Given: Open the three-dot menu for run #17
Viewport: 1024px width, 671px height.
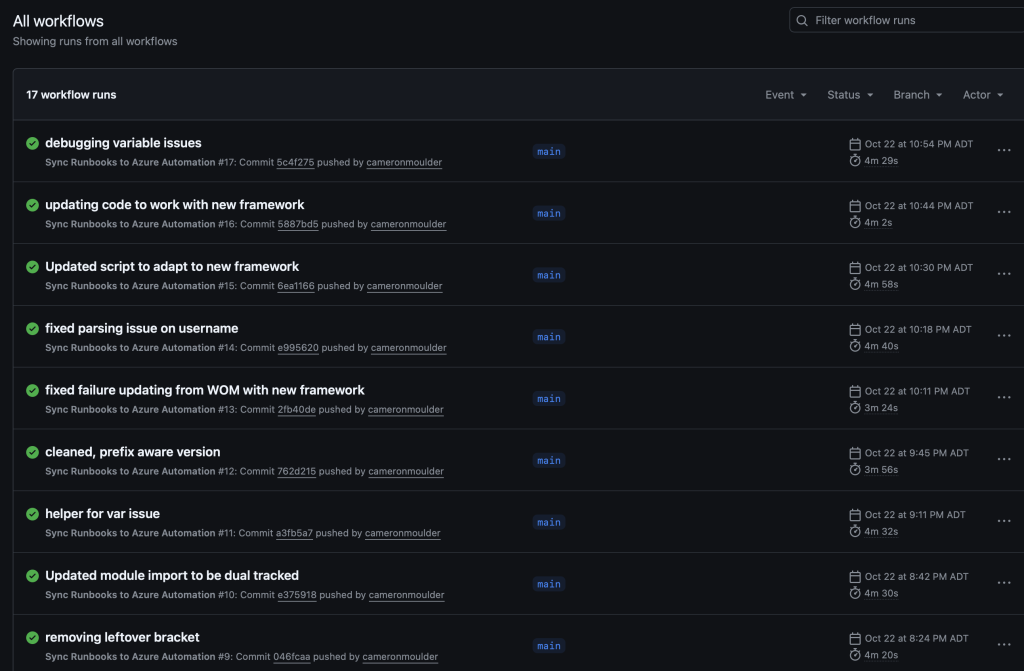Looking at the screenshot, I should (x=1004, y=151).
